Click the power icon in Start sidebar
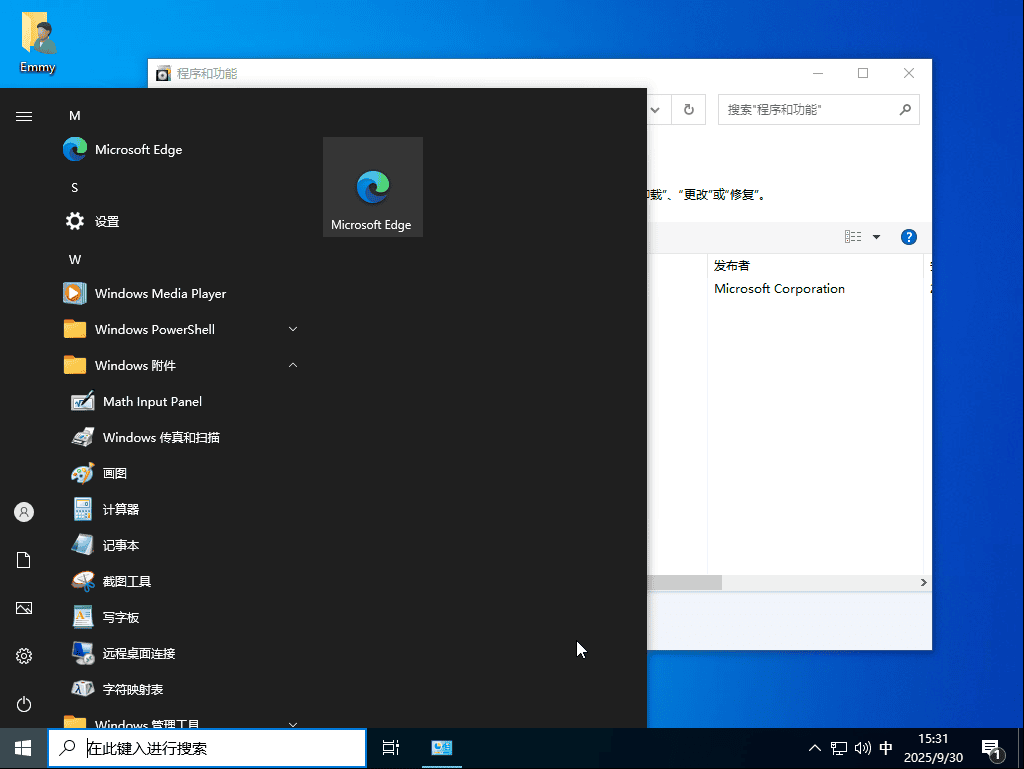The image size is (1024, 769). (x=24, y=704)
